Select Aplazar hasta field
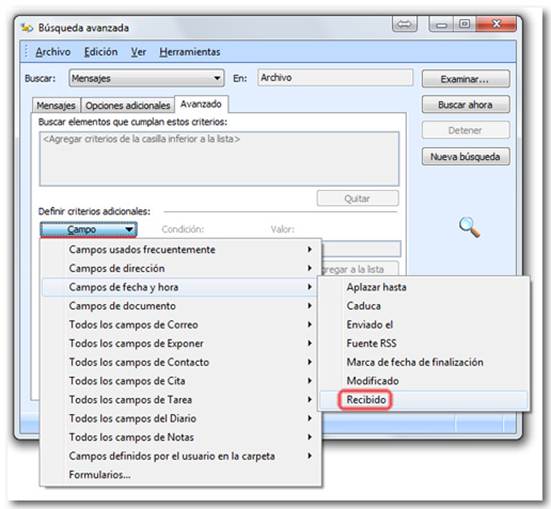The image size is (551, 509). 423,287
